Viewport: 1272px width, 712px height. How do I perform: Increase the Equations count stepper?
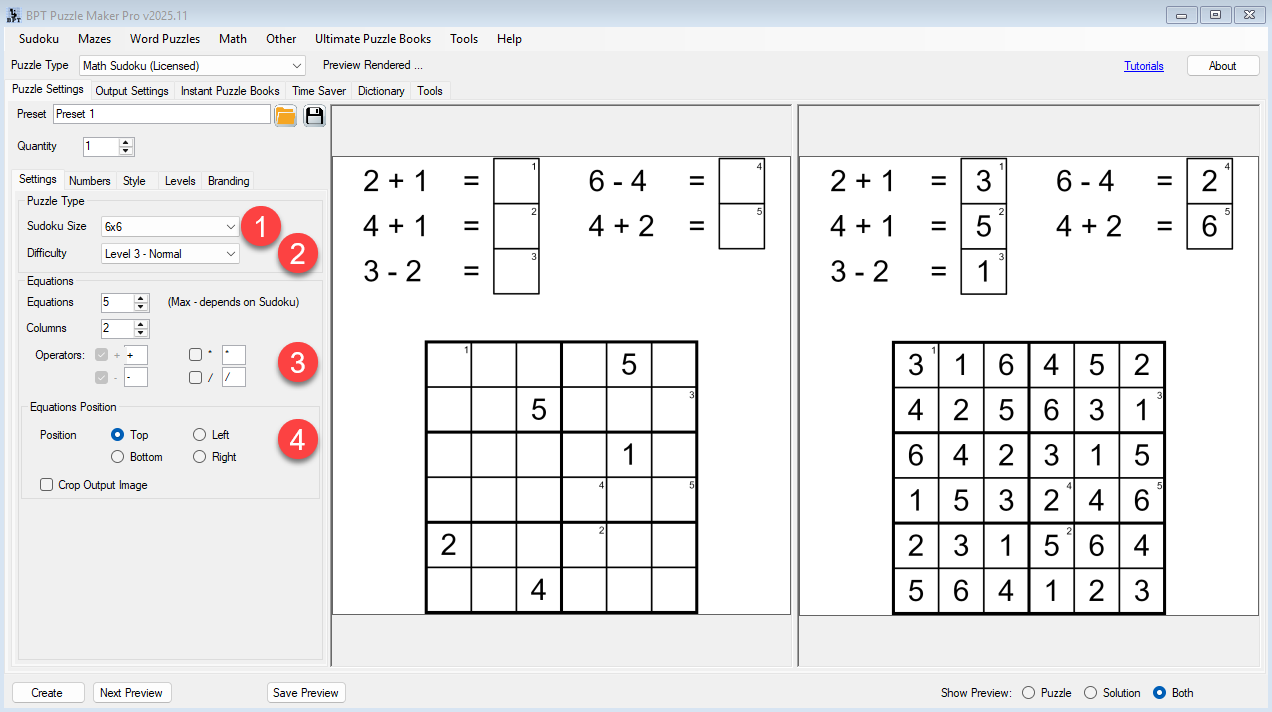coord(140,297)
